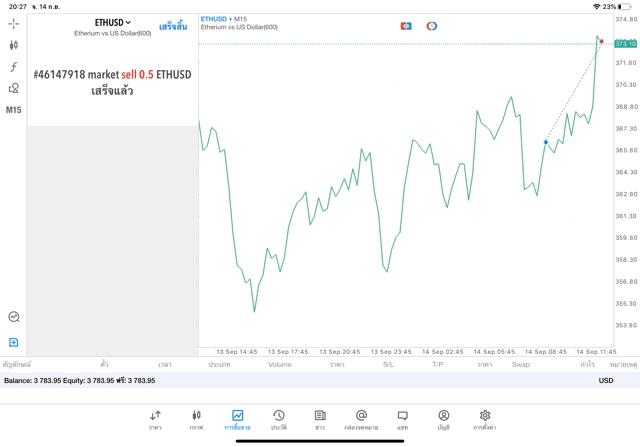Open the Chat (แชท) icon
This screenshot has width=640, height=447.
click(402, 415)
